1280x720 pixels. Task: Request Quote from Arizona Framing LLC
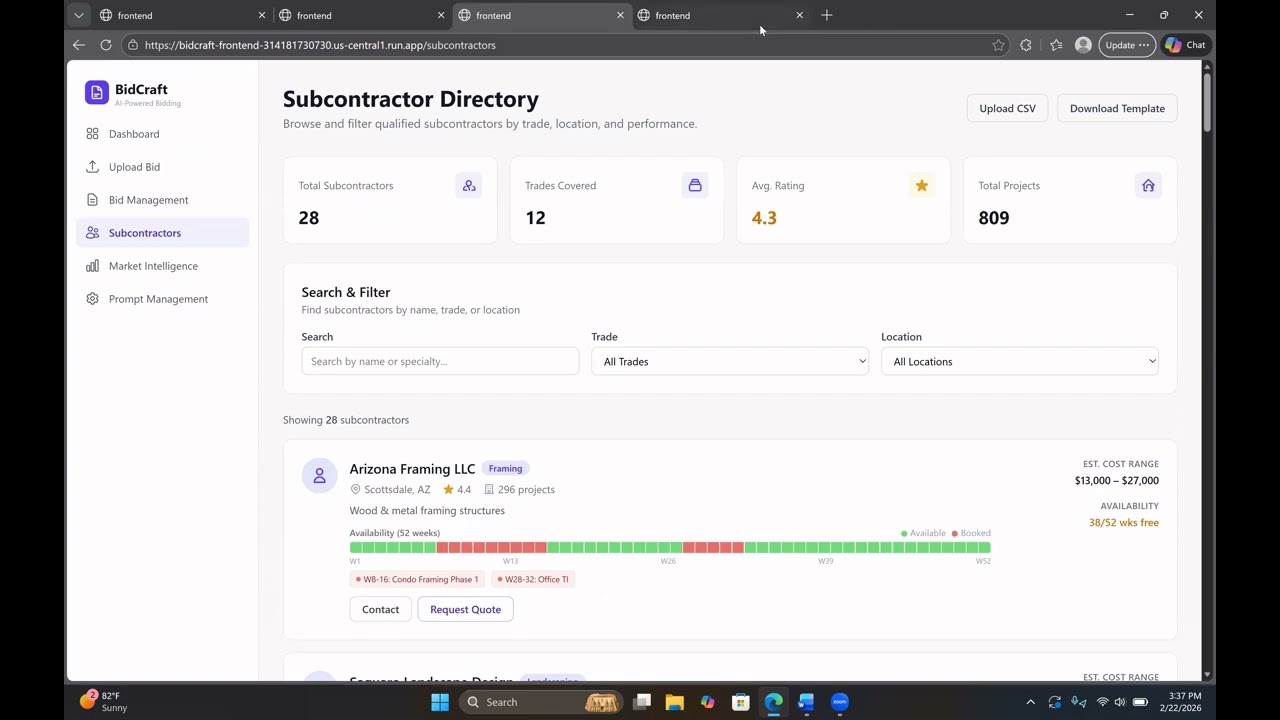pos(465,609)
